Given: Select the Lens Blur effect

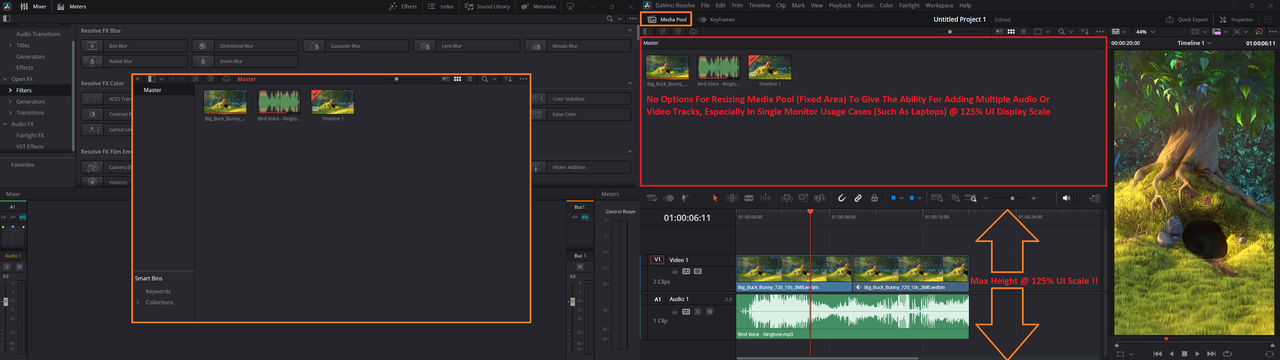Looking at the screenshot, I should coord(467,46).
